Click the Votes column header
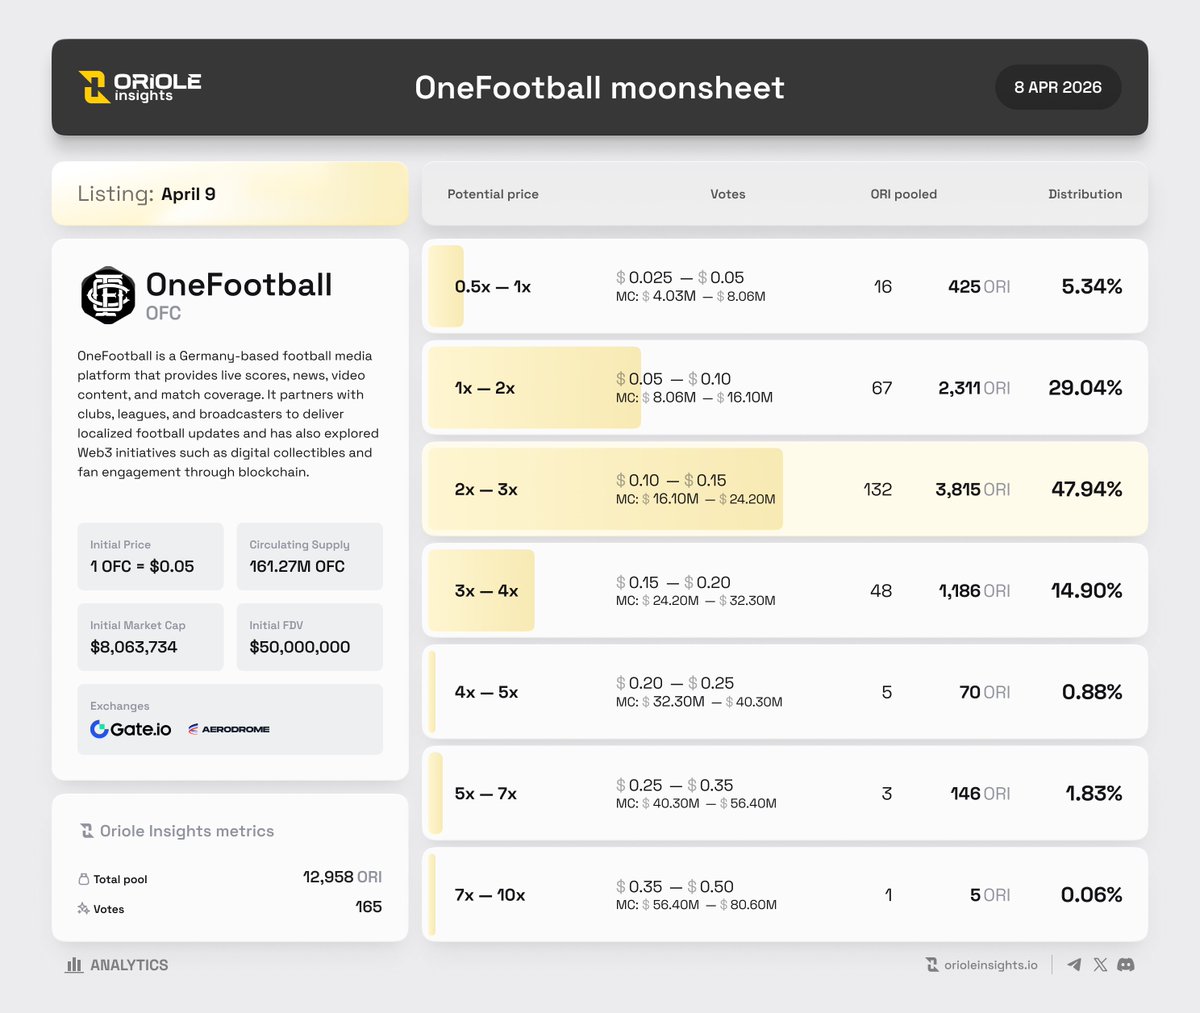Screen dimensions: 1200x1013 click(x=728, y=194)
